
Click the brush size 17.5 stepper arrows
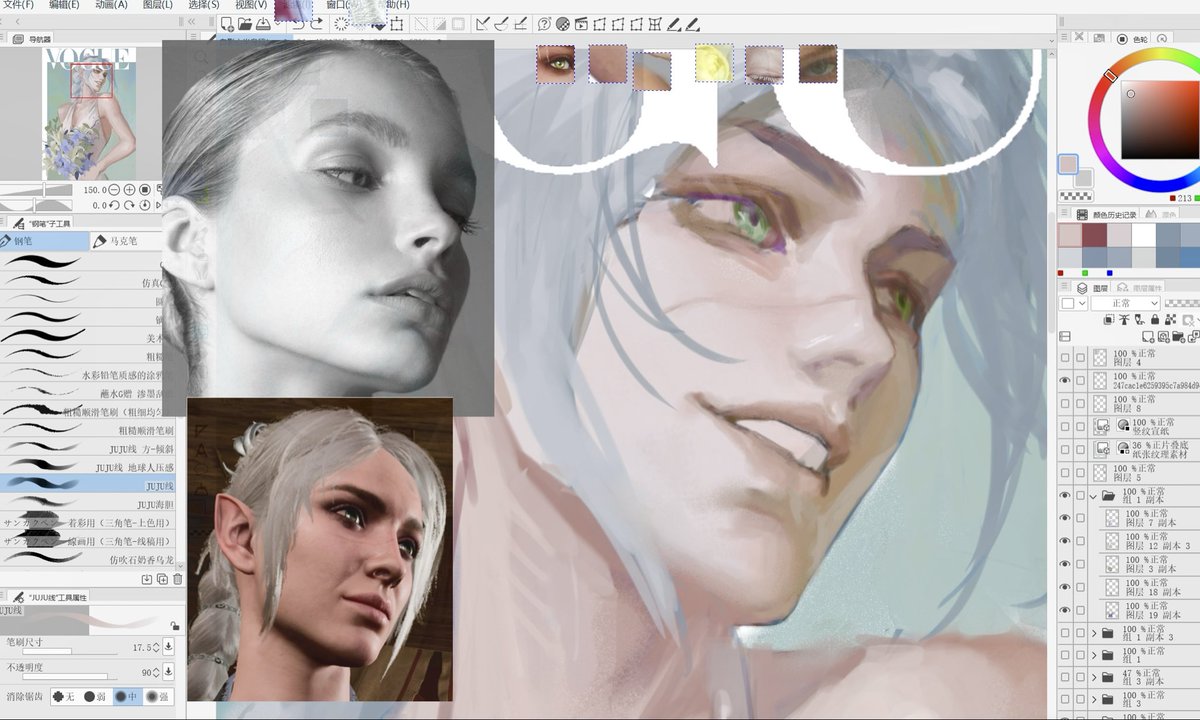pos(157,647)
